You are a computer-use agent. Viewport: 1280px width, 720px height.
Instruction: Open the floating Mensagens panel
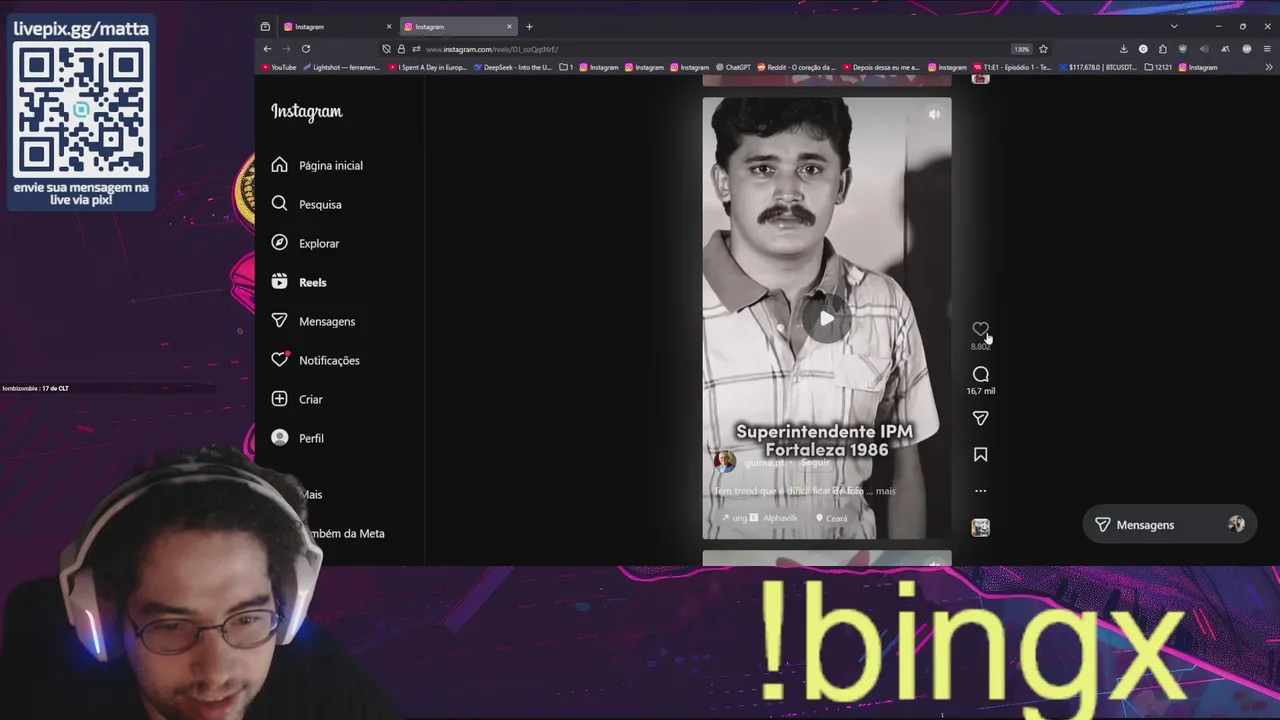click(x=1169, y=525)
